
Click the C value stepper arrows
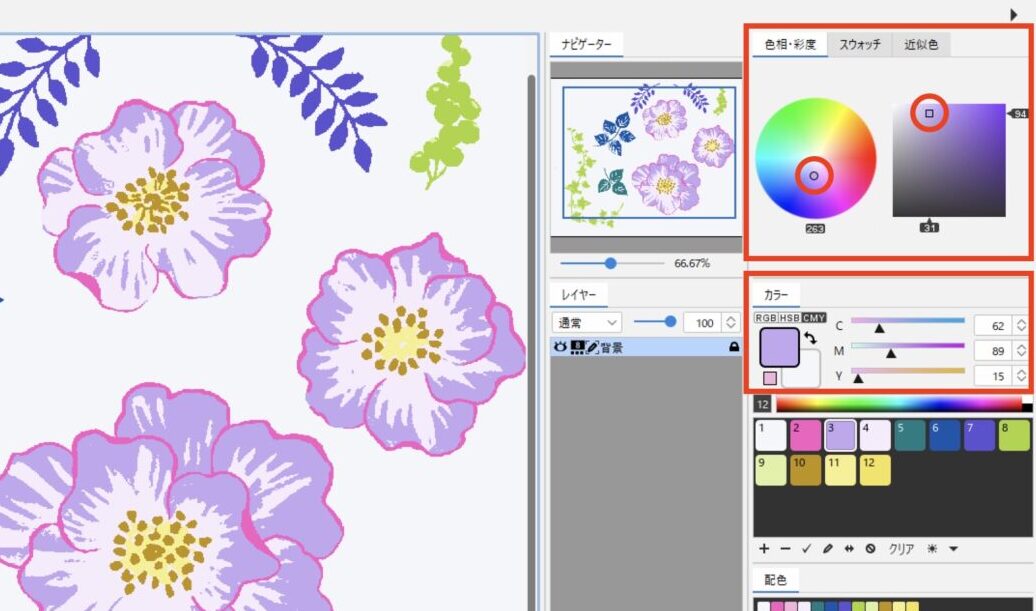(x=1021, y=325)
